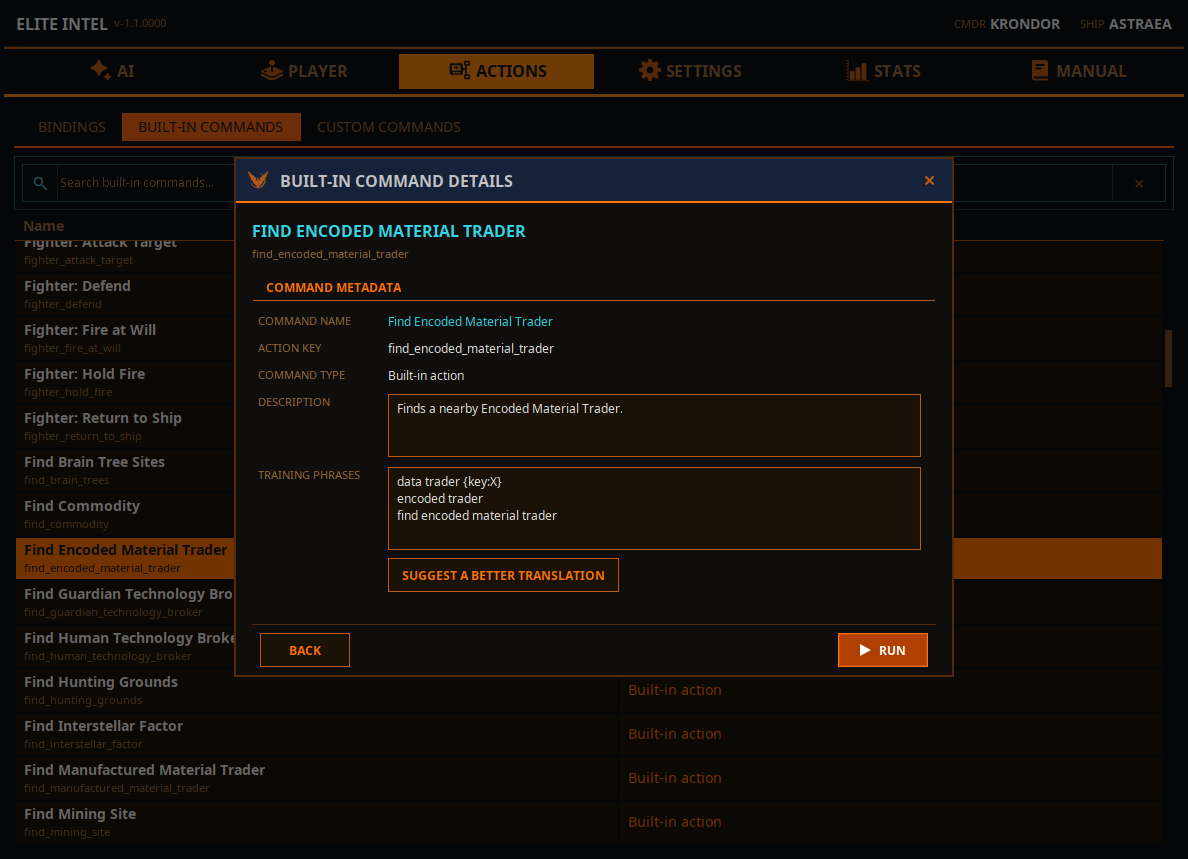
Task: Run the Find Encoded Material Trader command
Action: pyautogui.click(x=883, y=650)
